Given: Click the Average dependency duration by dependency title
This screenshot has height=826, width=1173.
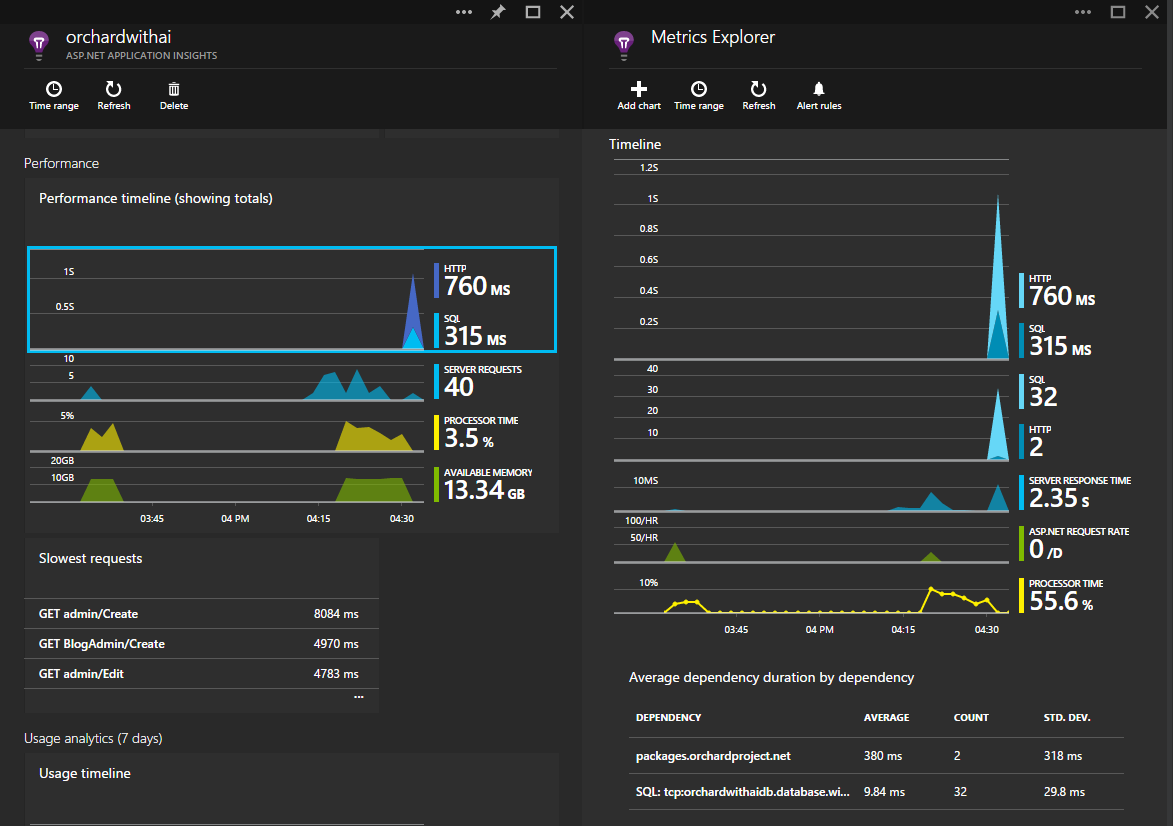Looking at the screenshot, I should pos(771,677).
